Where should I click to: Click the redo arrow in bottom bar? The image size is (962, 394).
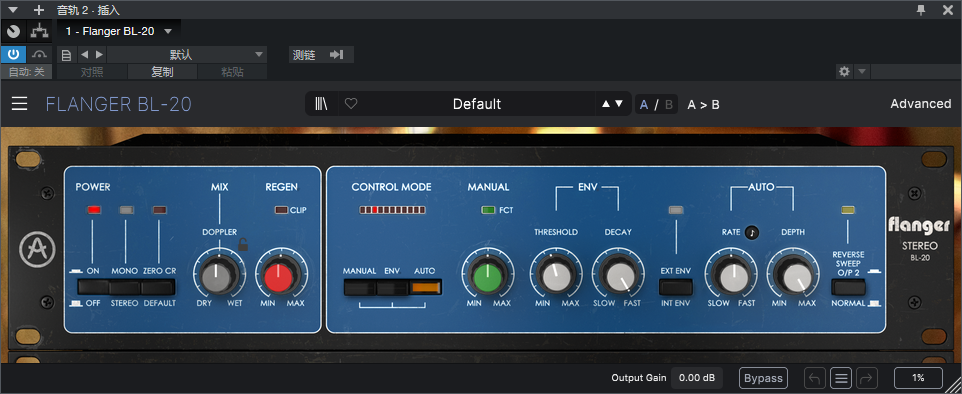coord(866,378)
